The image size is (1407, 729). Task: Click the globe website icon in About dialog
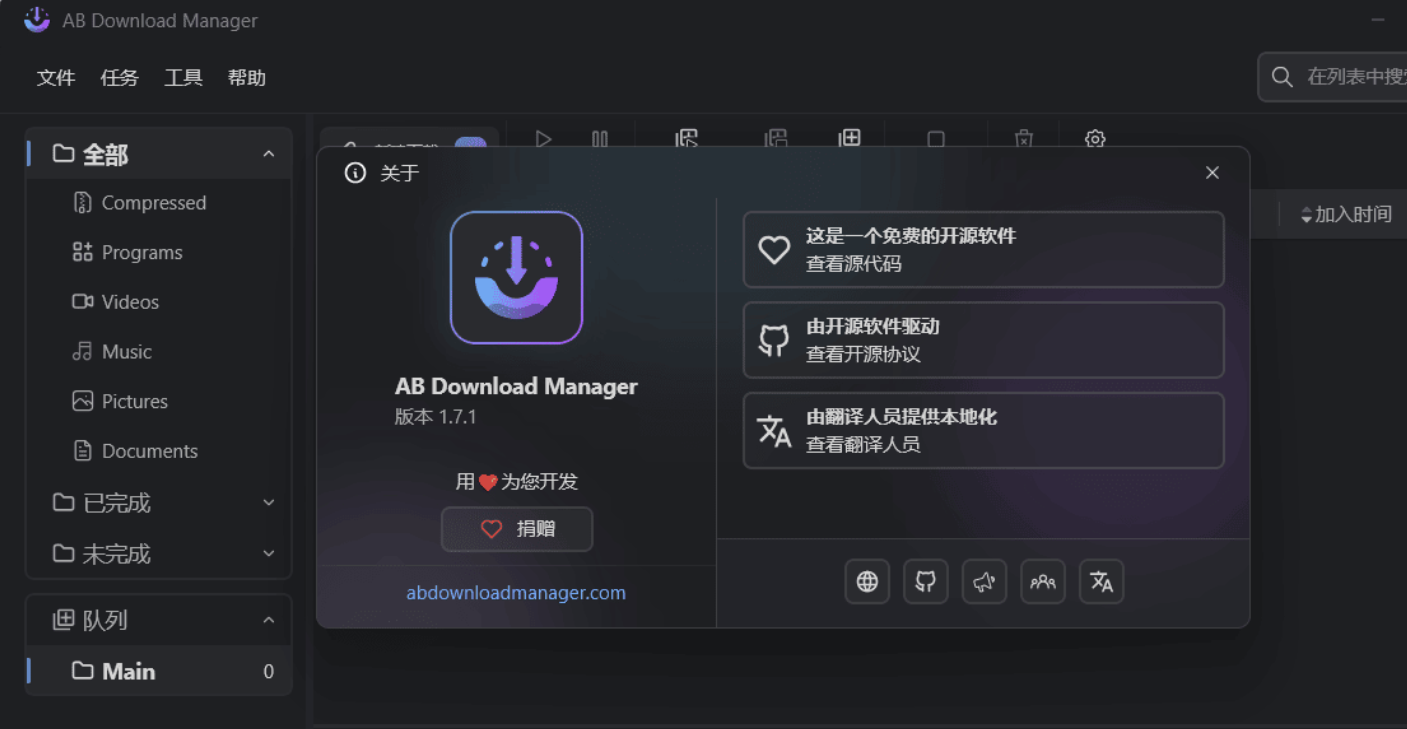click(x=866, y=581)
